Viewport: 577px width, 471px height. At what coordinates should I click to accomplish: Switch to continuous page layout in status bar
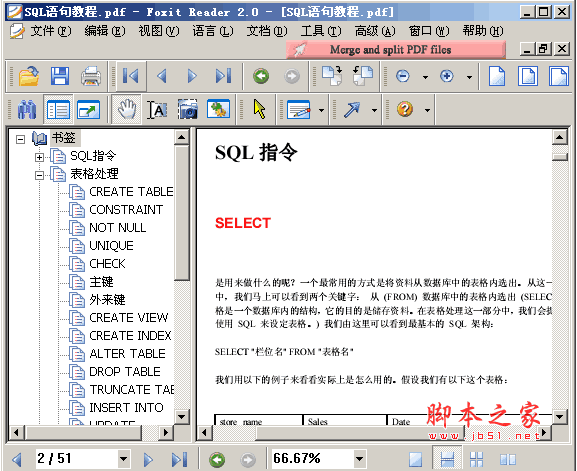point(447,459)
